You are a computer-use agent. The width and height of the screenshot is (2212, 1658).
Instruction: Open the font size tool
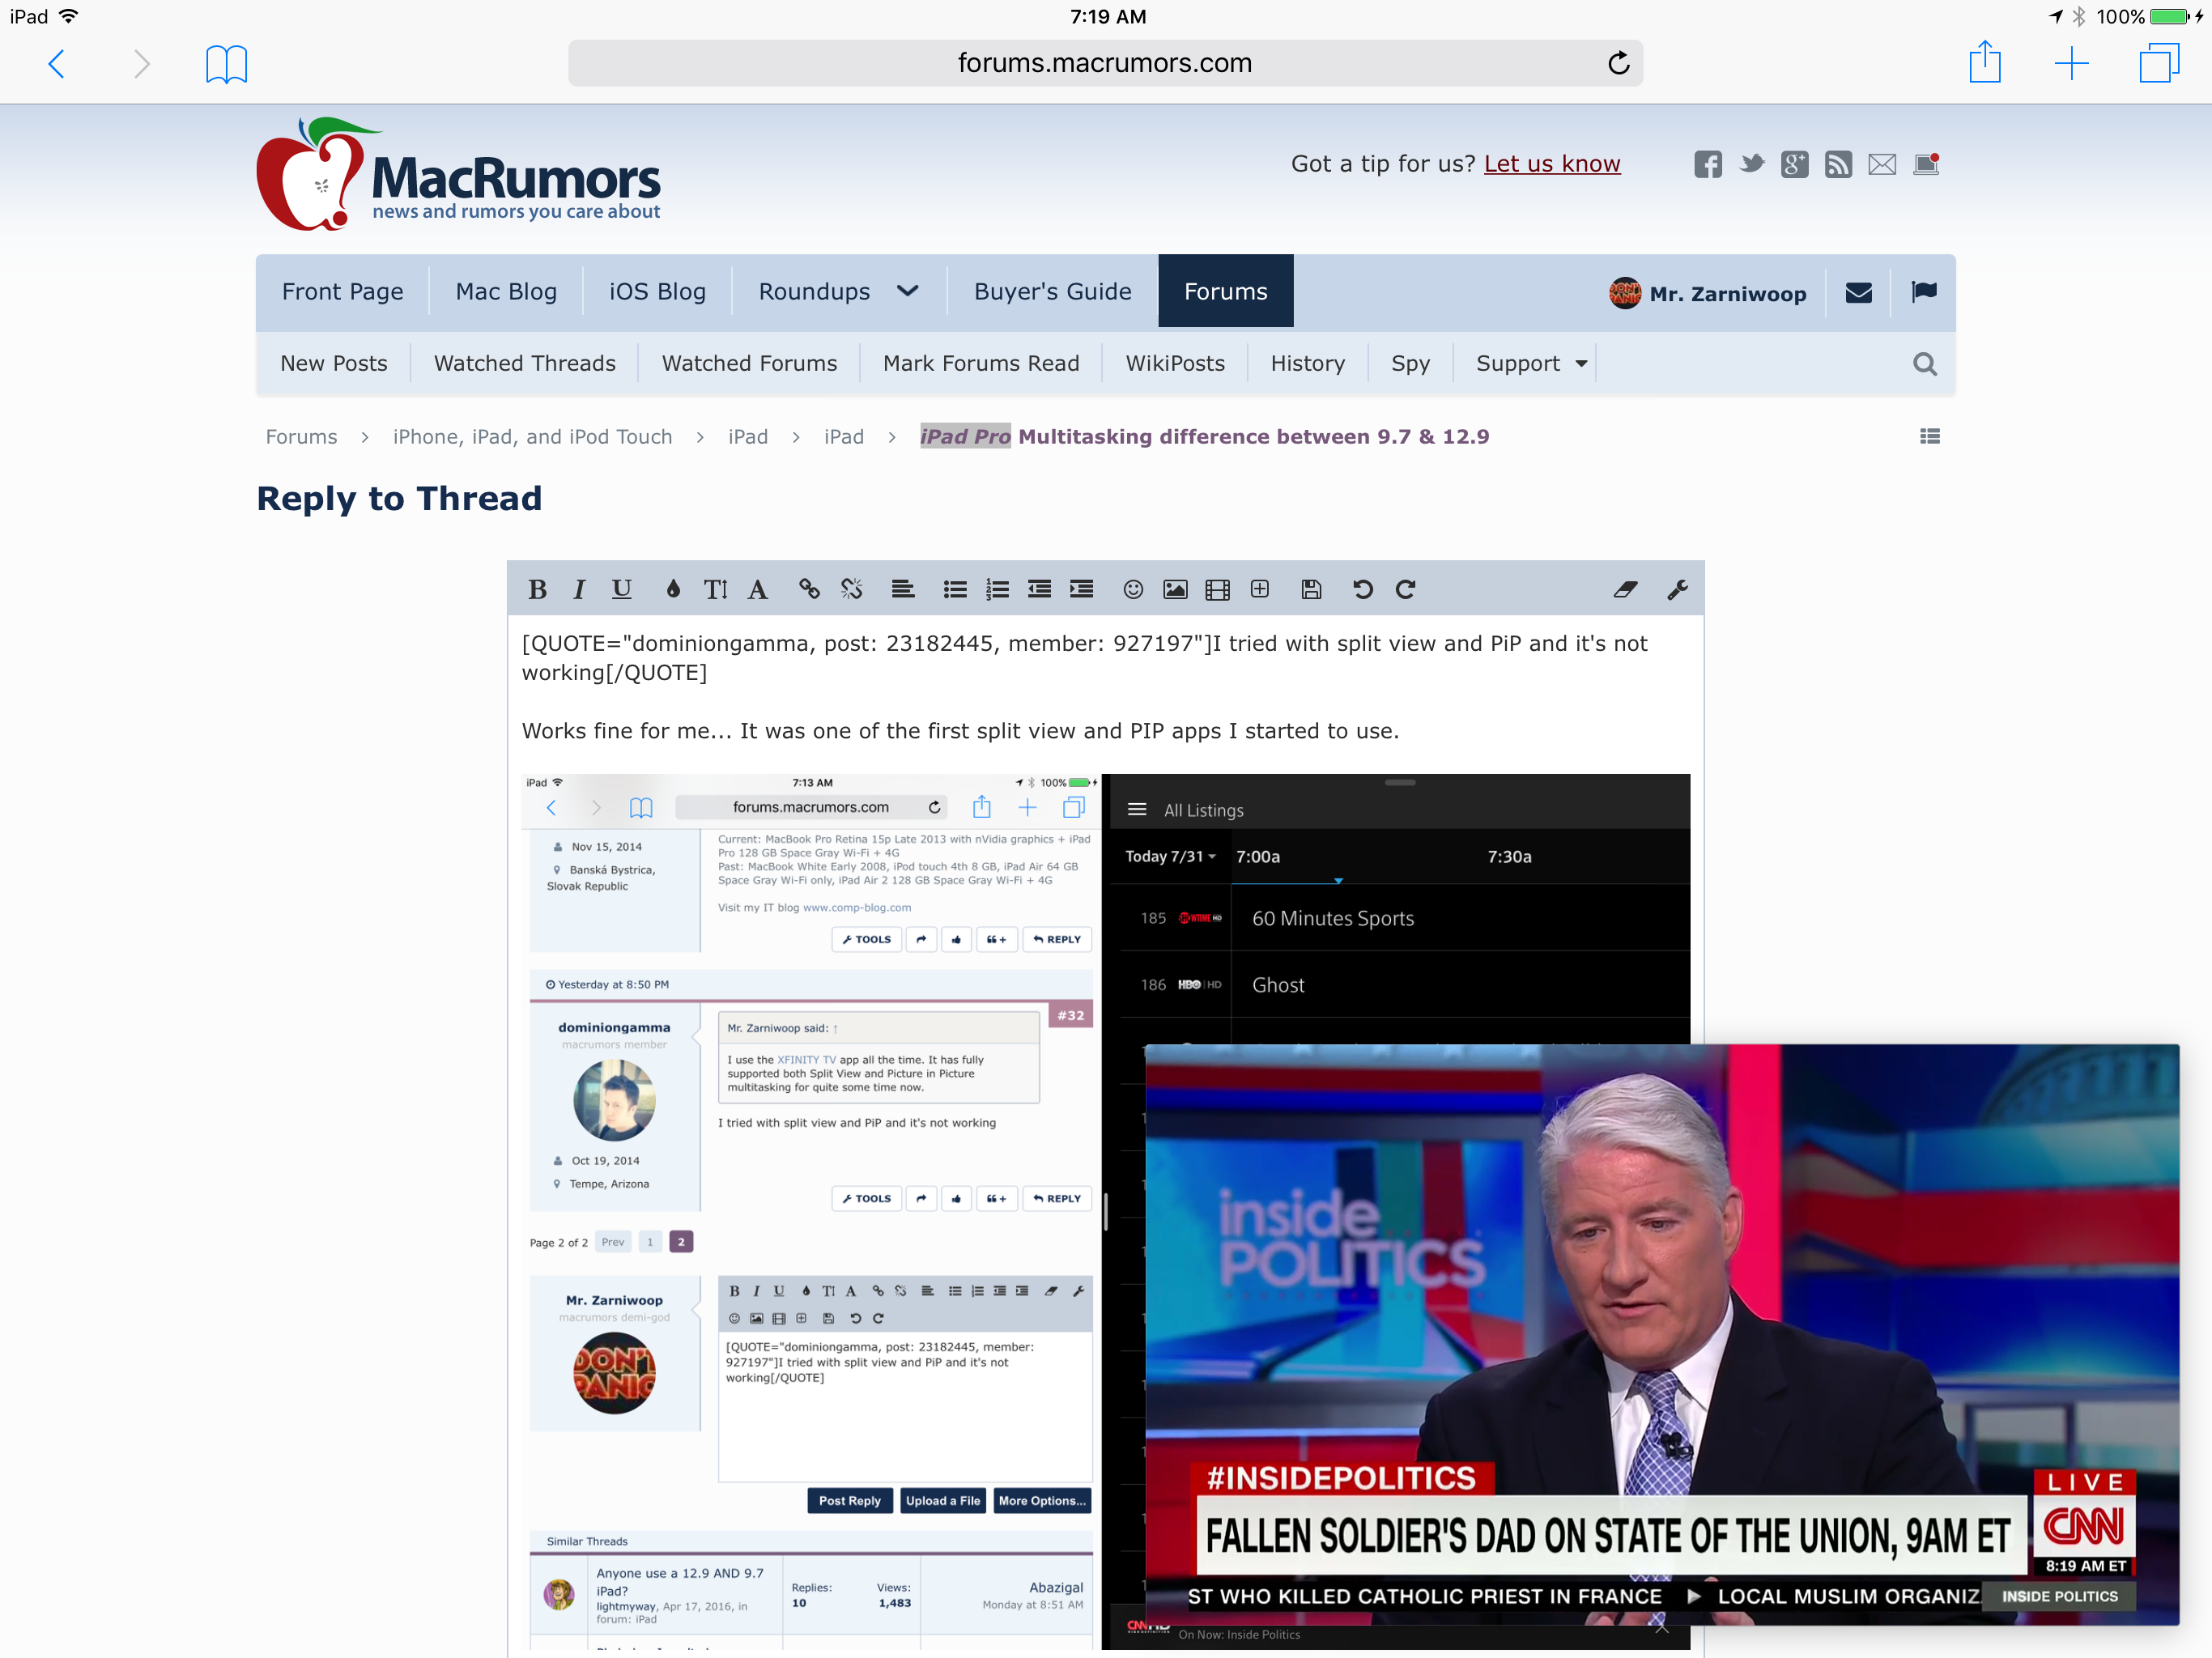point(715,589)
